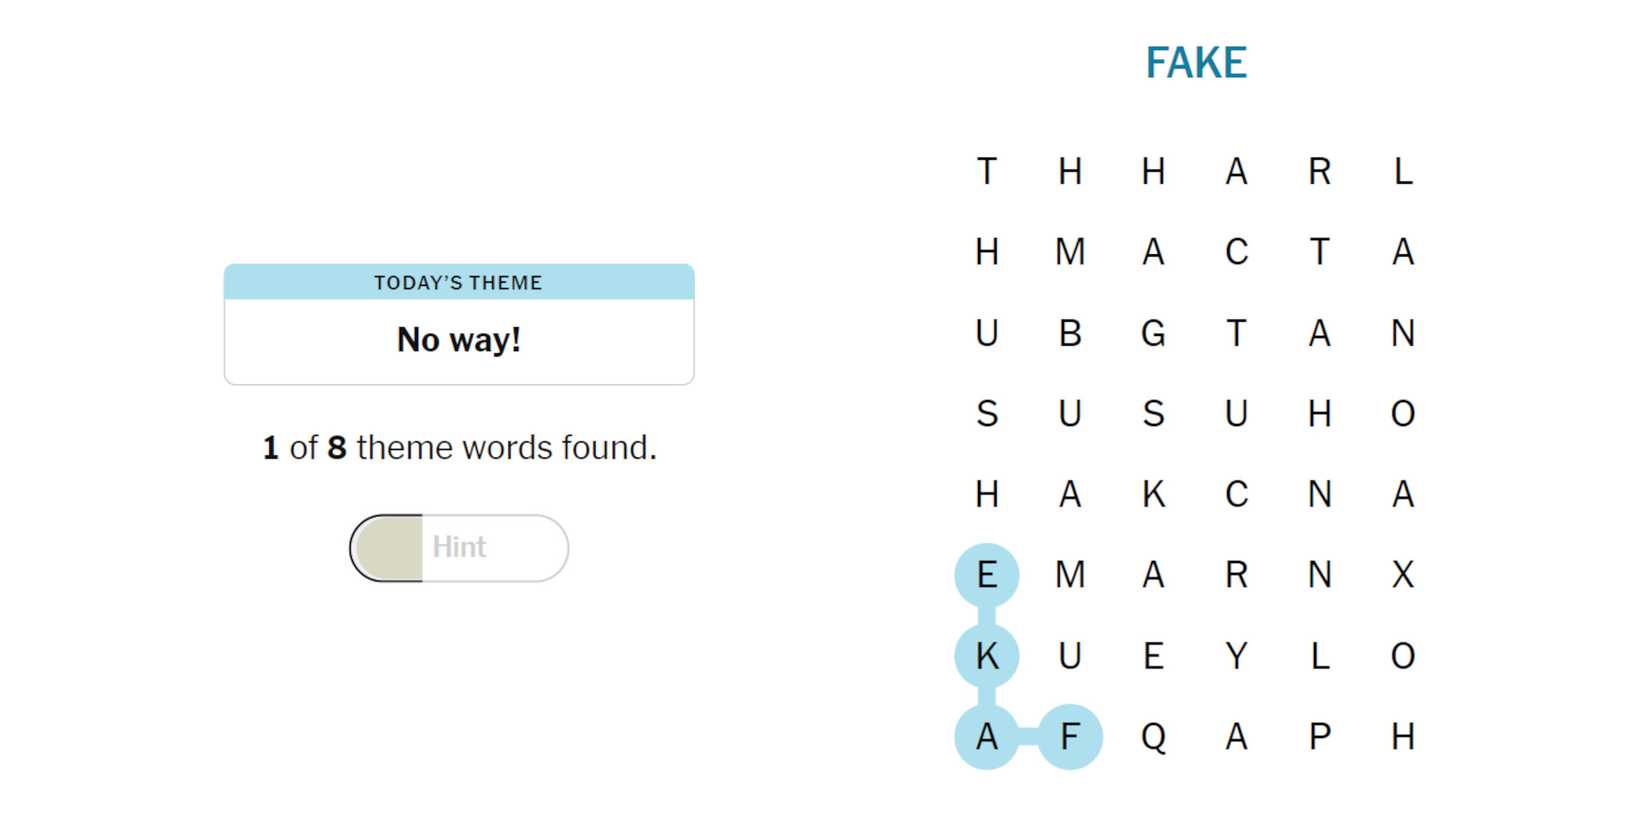Select the letter G tile
The image size is (1650, 825).
1153,333
